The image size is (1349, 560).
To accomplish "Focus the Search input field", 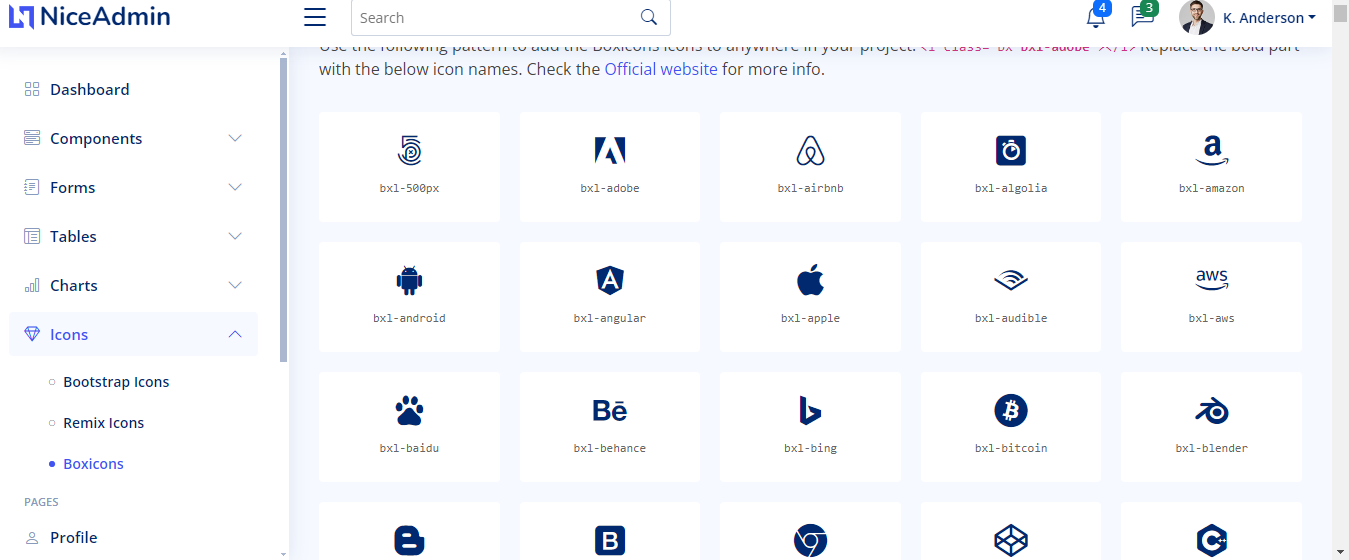I will pos(495,17).
